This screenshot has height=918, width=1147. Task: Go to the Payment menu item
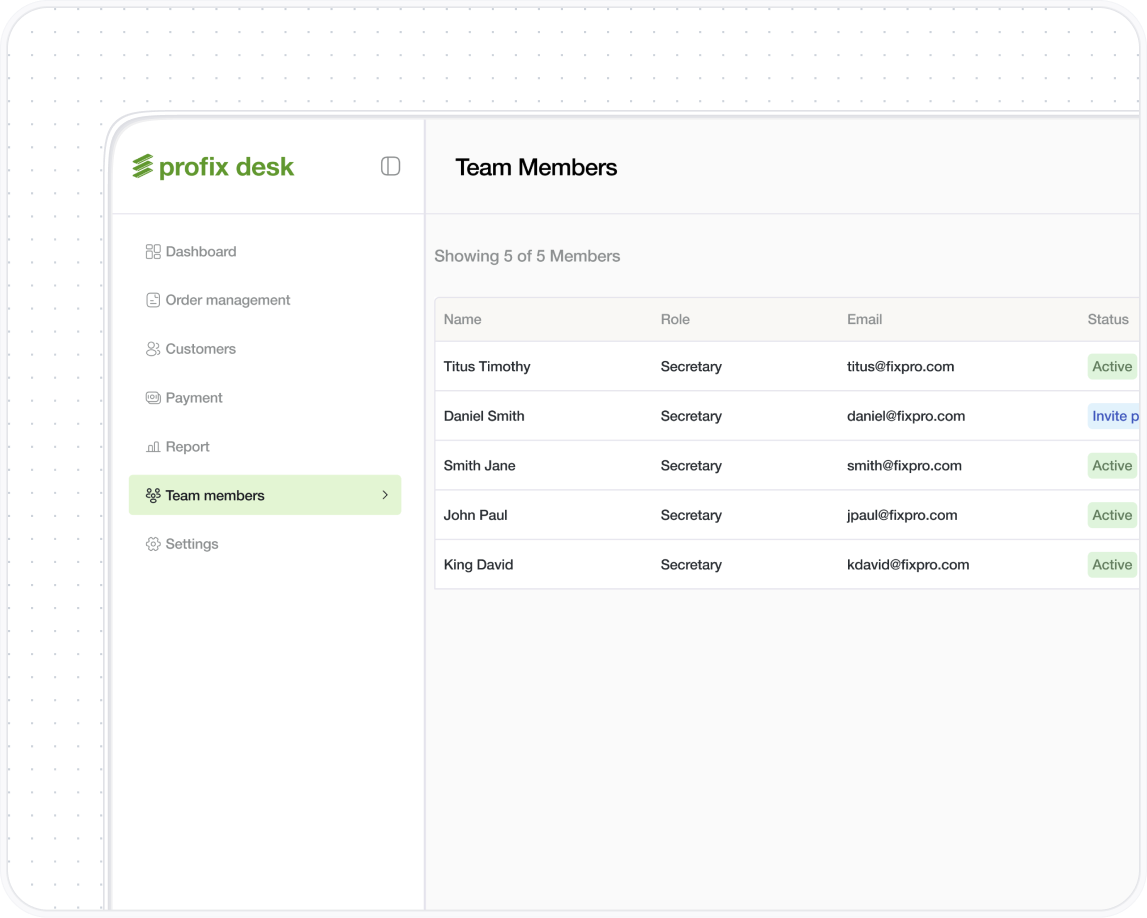194,398
